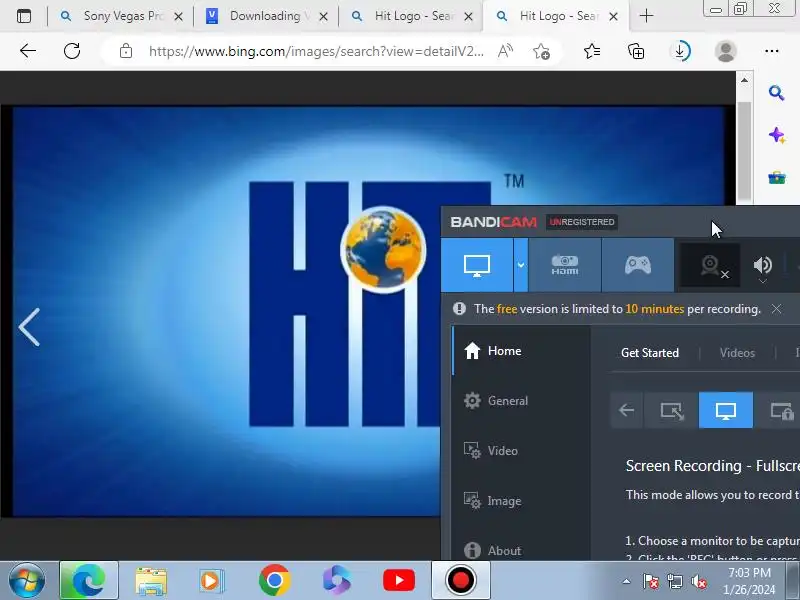Switch to Get Started tab
Screen dimensions: 800x600
[x=649, y=353]
